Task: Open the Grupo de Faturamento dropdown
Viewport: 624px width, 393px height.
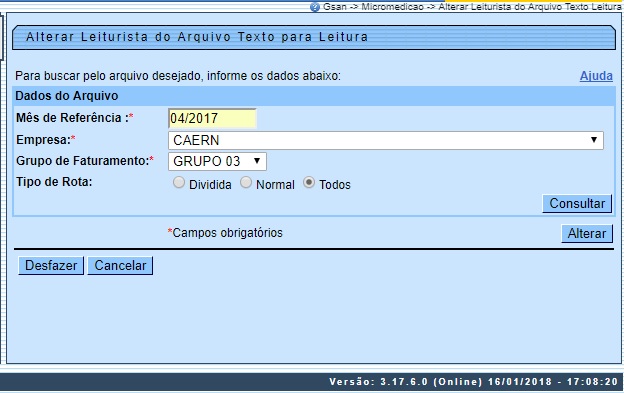Action: point(217,161)
